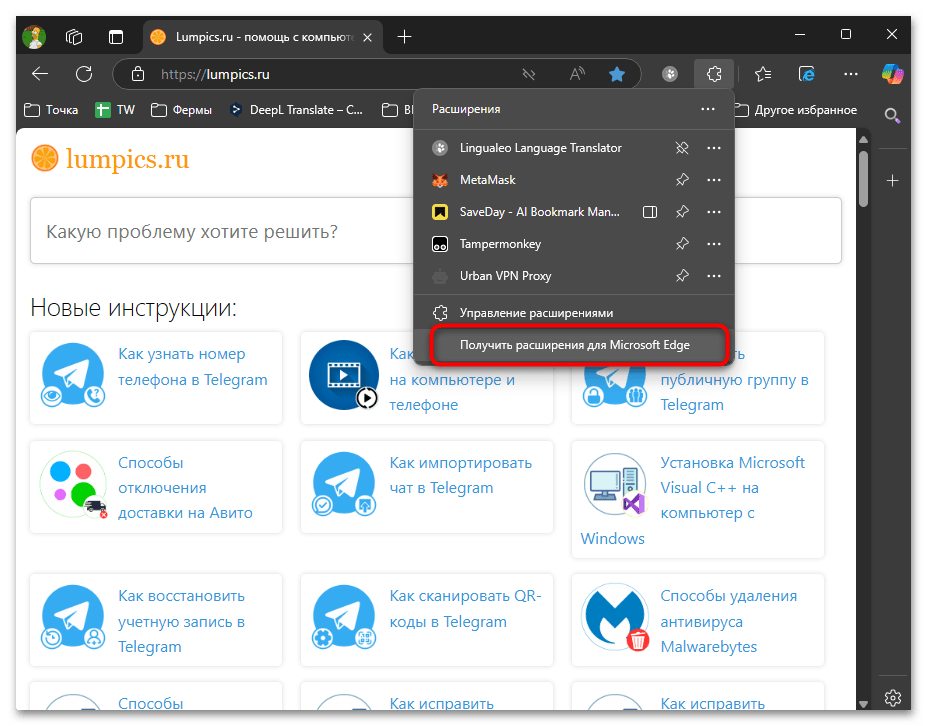Click the site lock icon in address bar

pyautogui.click(x=138, y=74)
